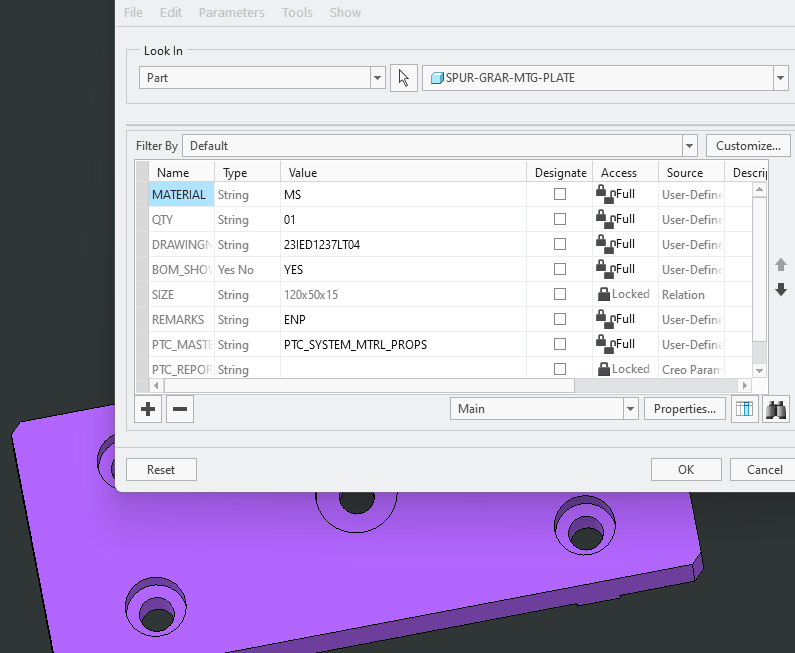Toggle Designate checkbox for QTY
This screenshot has width=795, height=653.
tap(560, 219)
